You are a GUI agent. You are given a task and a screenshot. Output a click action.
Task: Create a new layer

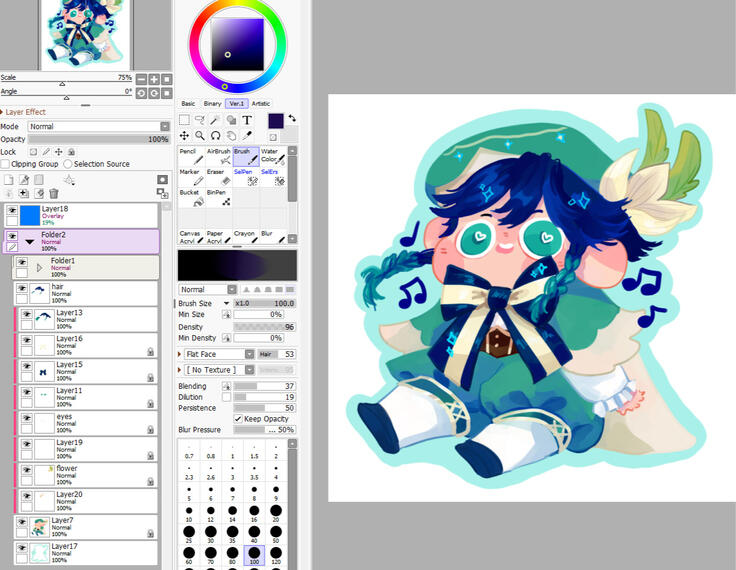coord(8,179)
